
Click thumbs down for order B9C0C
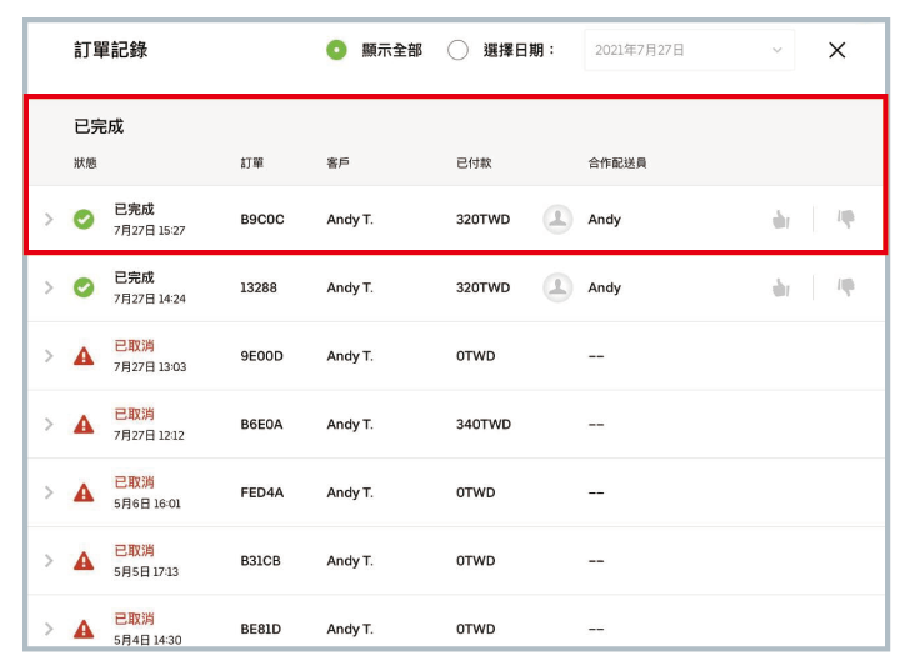pos(846,220)
